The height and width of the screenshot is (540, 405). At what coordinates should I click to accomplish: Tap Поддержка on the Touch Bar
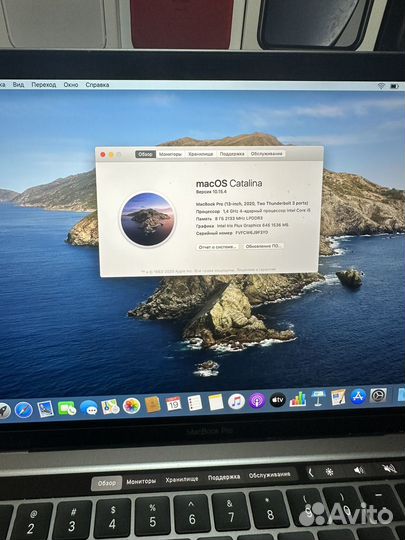pyautogui.click(x=224, y=477)
